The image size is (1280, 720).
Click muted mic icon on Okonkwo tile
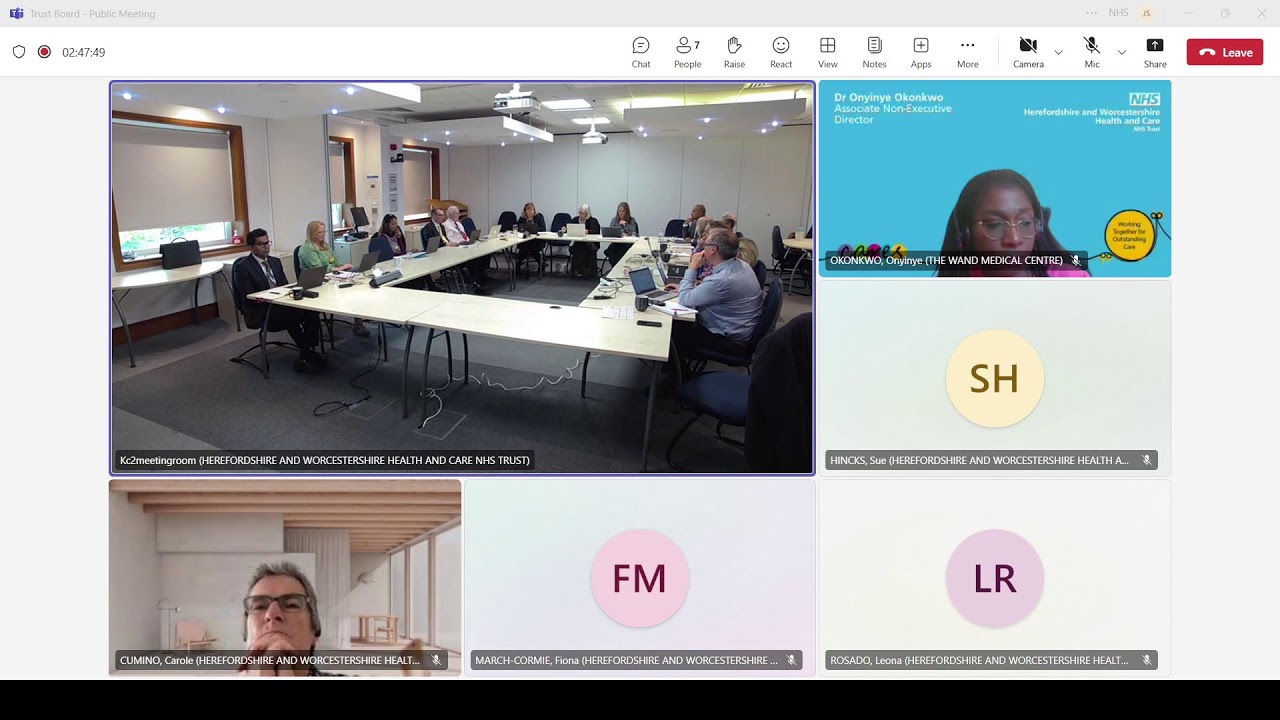point(1076,260)
